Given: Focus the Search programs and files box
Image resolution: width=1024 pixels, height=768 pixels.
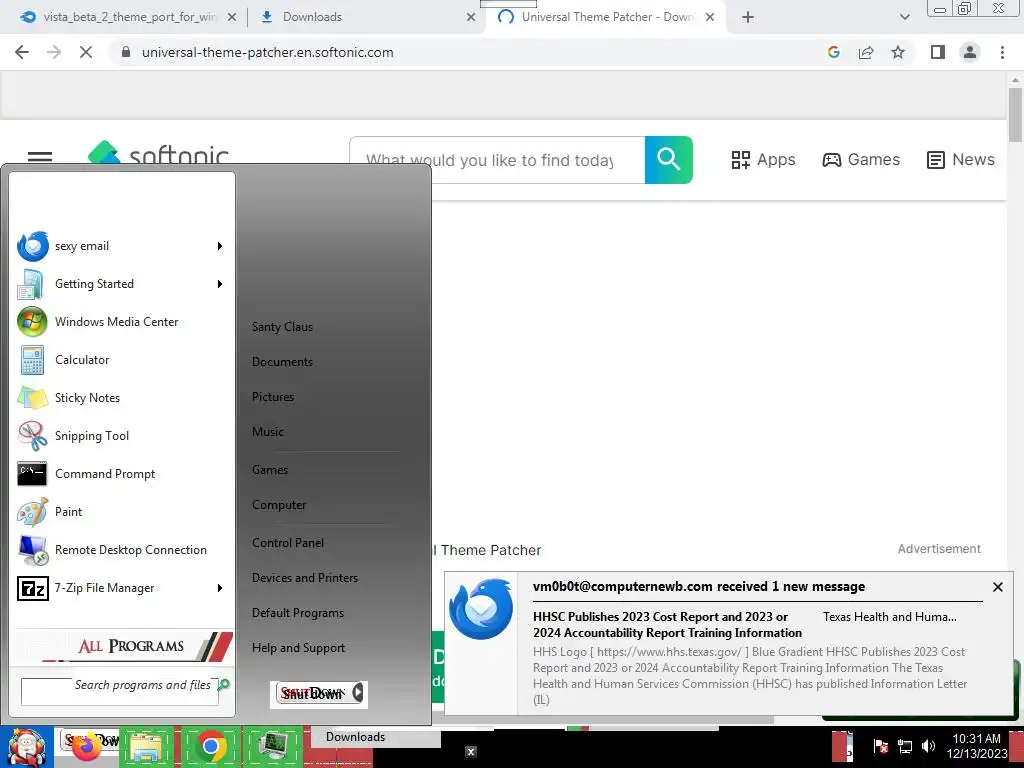Looking at the screenshot, I should coord(120,692).
